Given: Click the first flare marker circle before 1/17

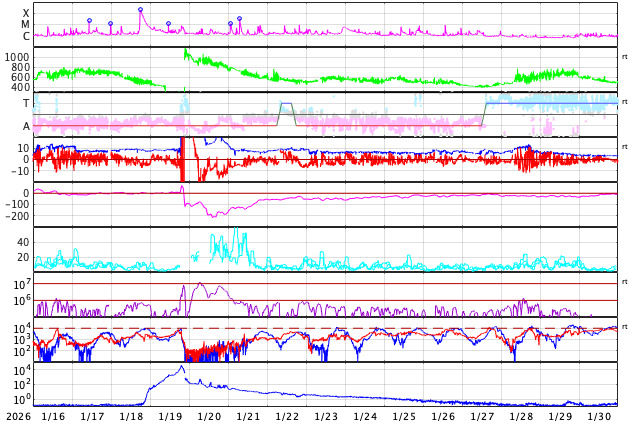Looking at the screenshot, I should coord(89,20).
